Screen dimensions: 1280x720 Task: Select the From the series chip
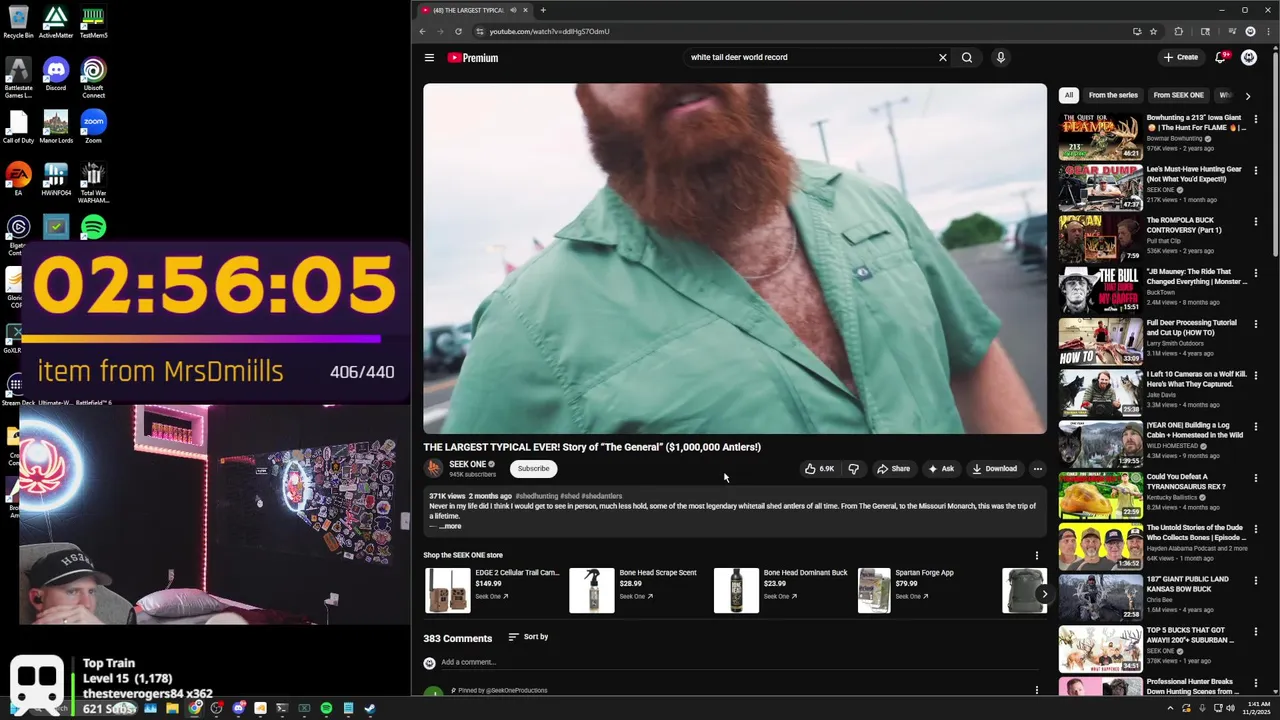pos(1113,95)
